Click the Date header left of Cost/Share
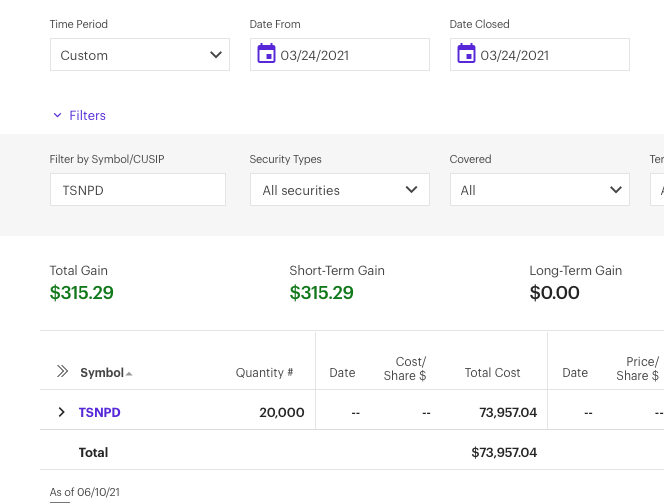Screen dimensions: 664x503 pyautogui.click(x=342, y=373)
